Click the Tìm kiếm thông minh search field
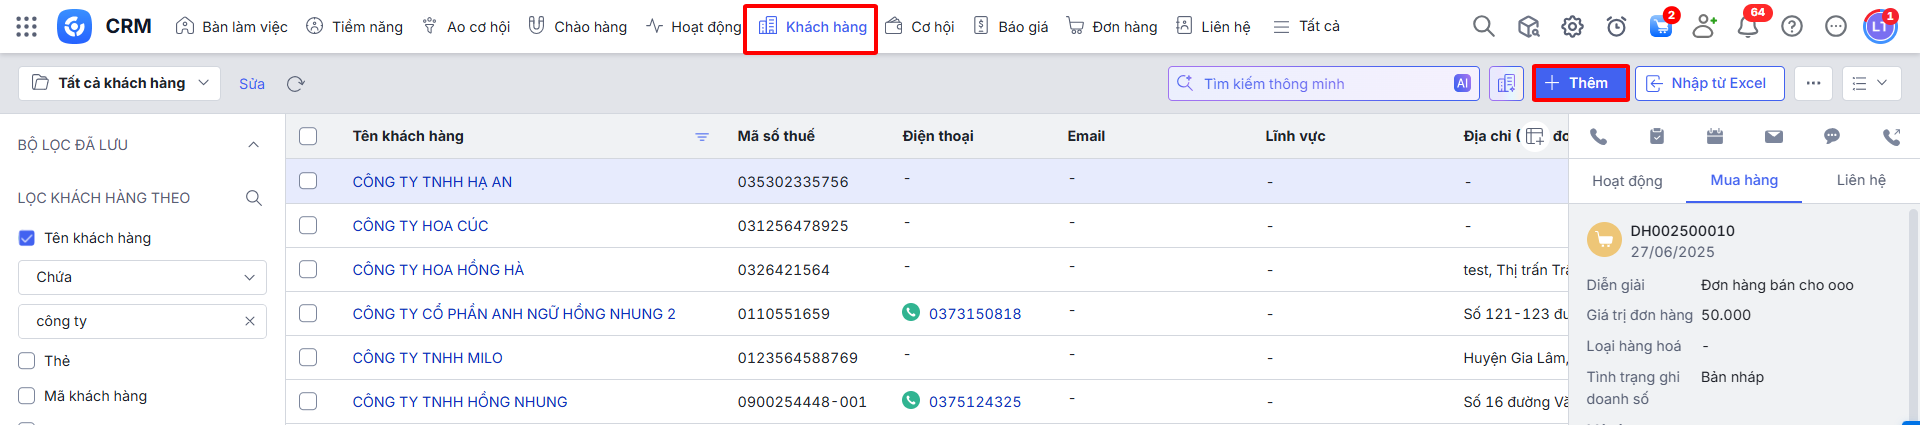The width and height of the screenshot is (1920, 425). 1310,84
